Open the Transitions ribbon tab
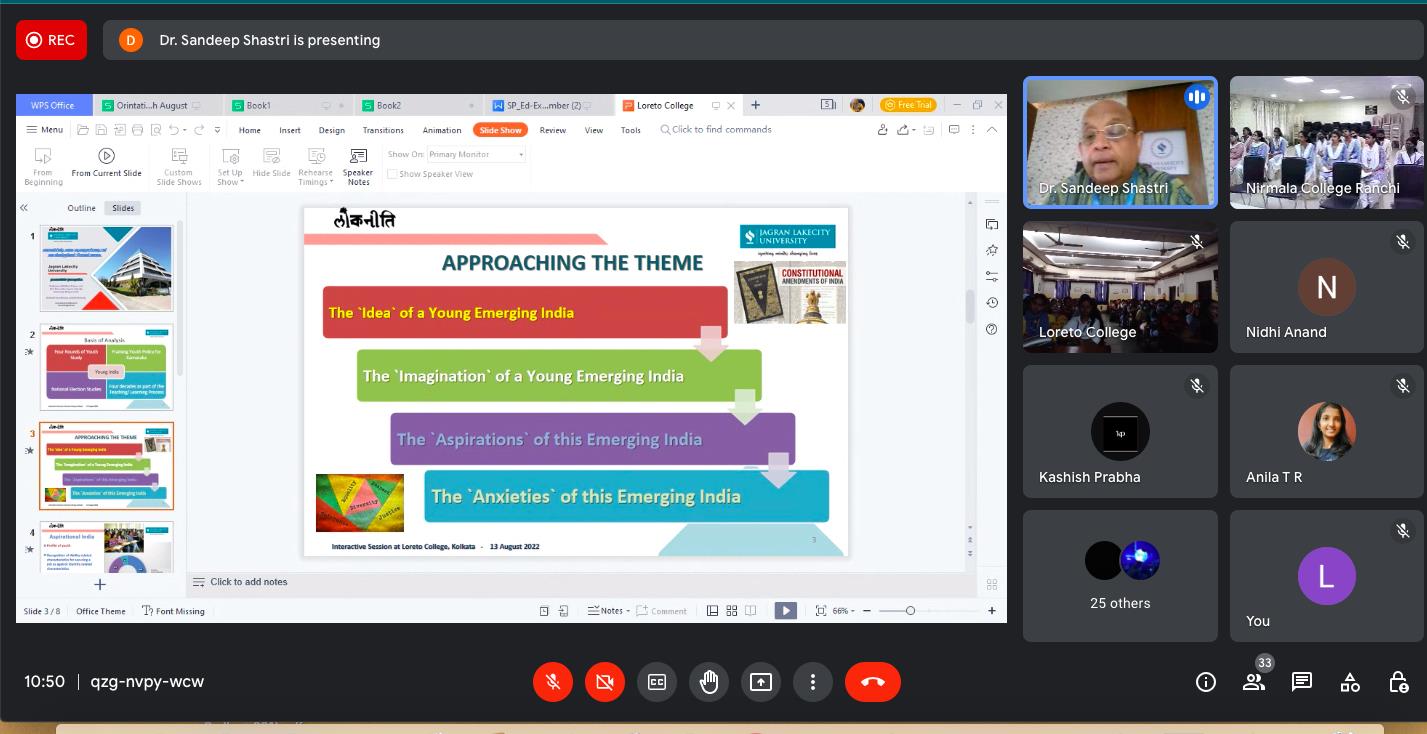 click(383, 130)
